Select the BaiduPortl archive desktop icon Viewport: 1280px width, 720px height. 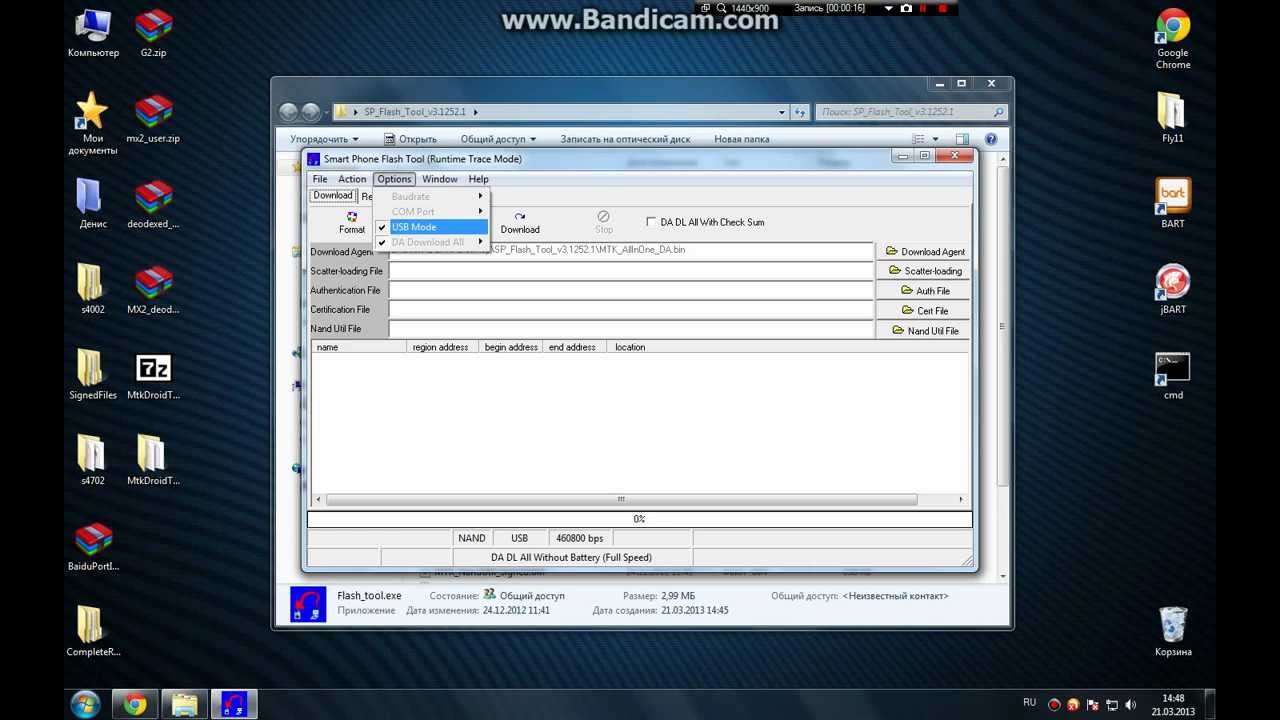(x=93, y=547)
